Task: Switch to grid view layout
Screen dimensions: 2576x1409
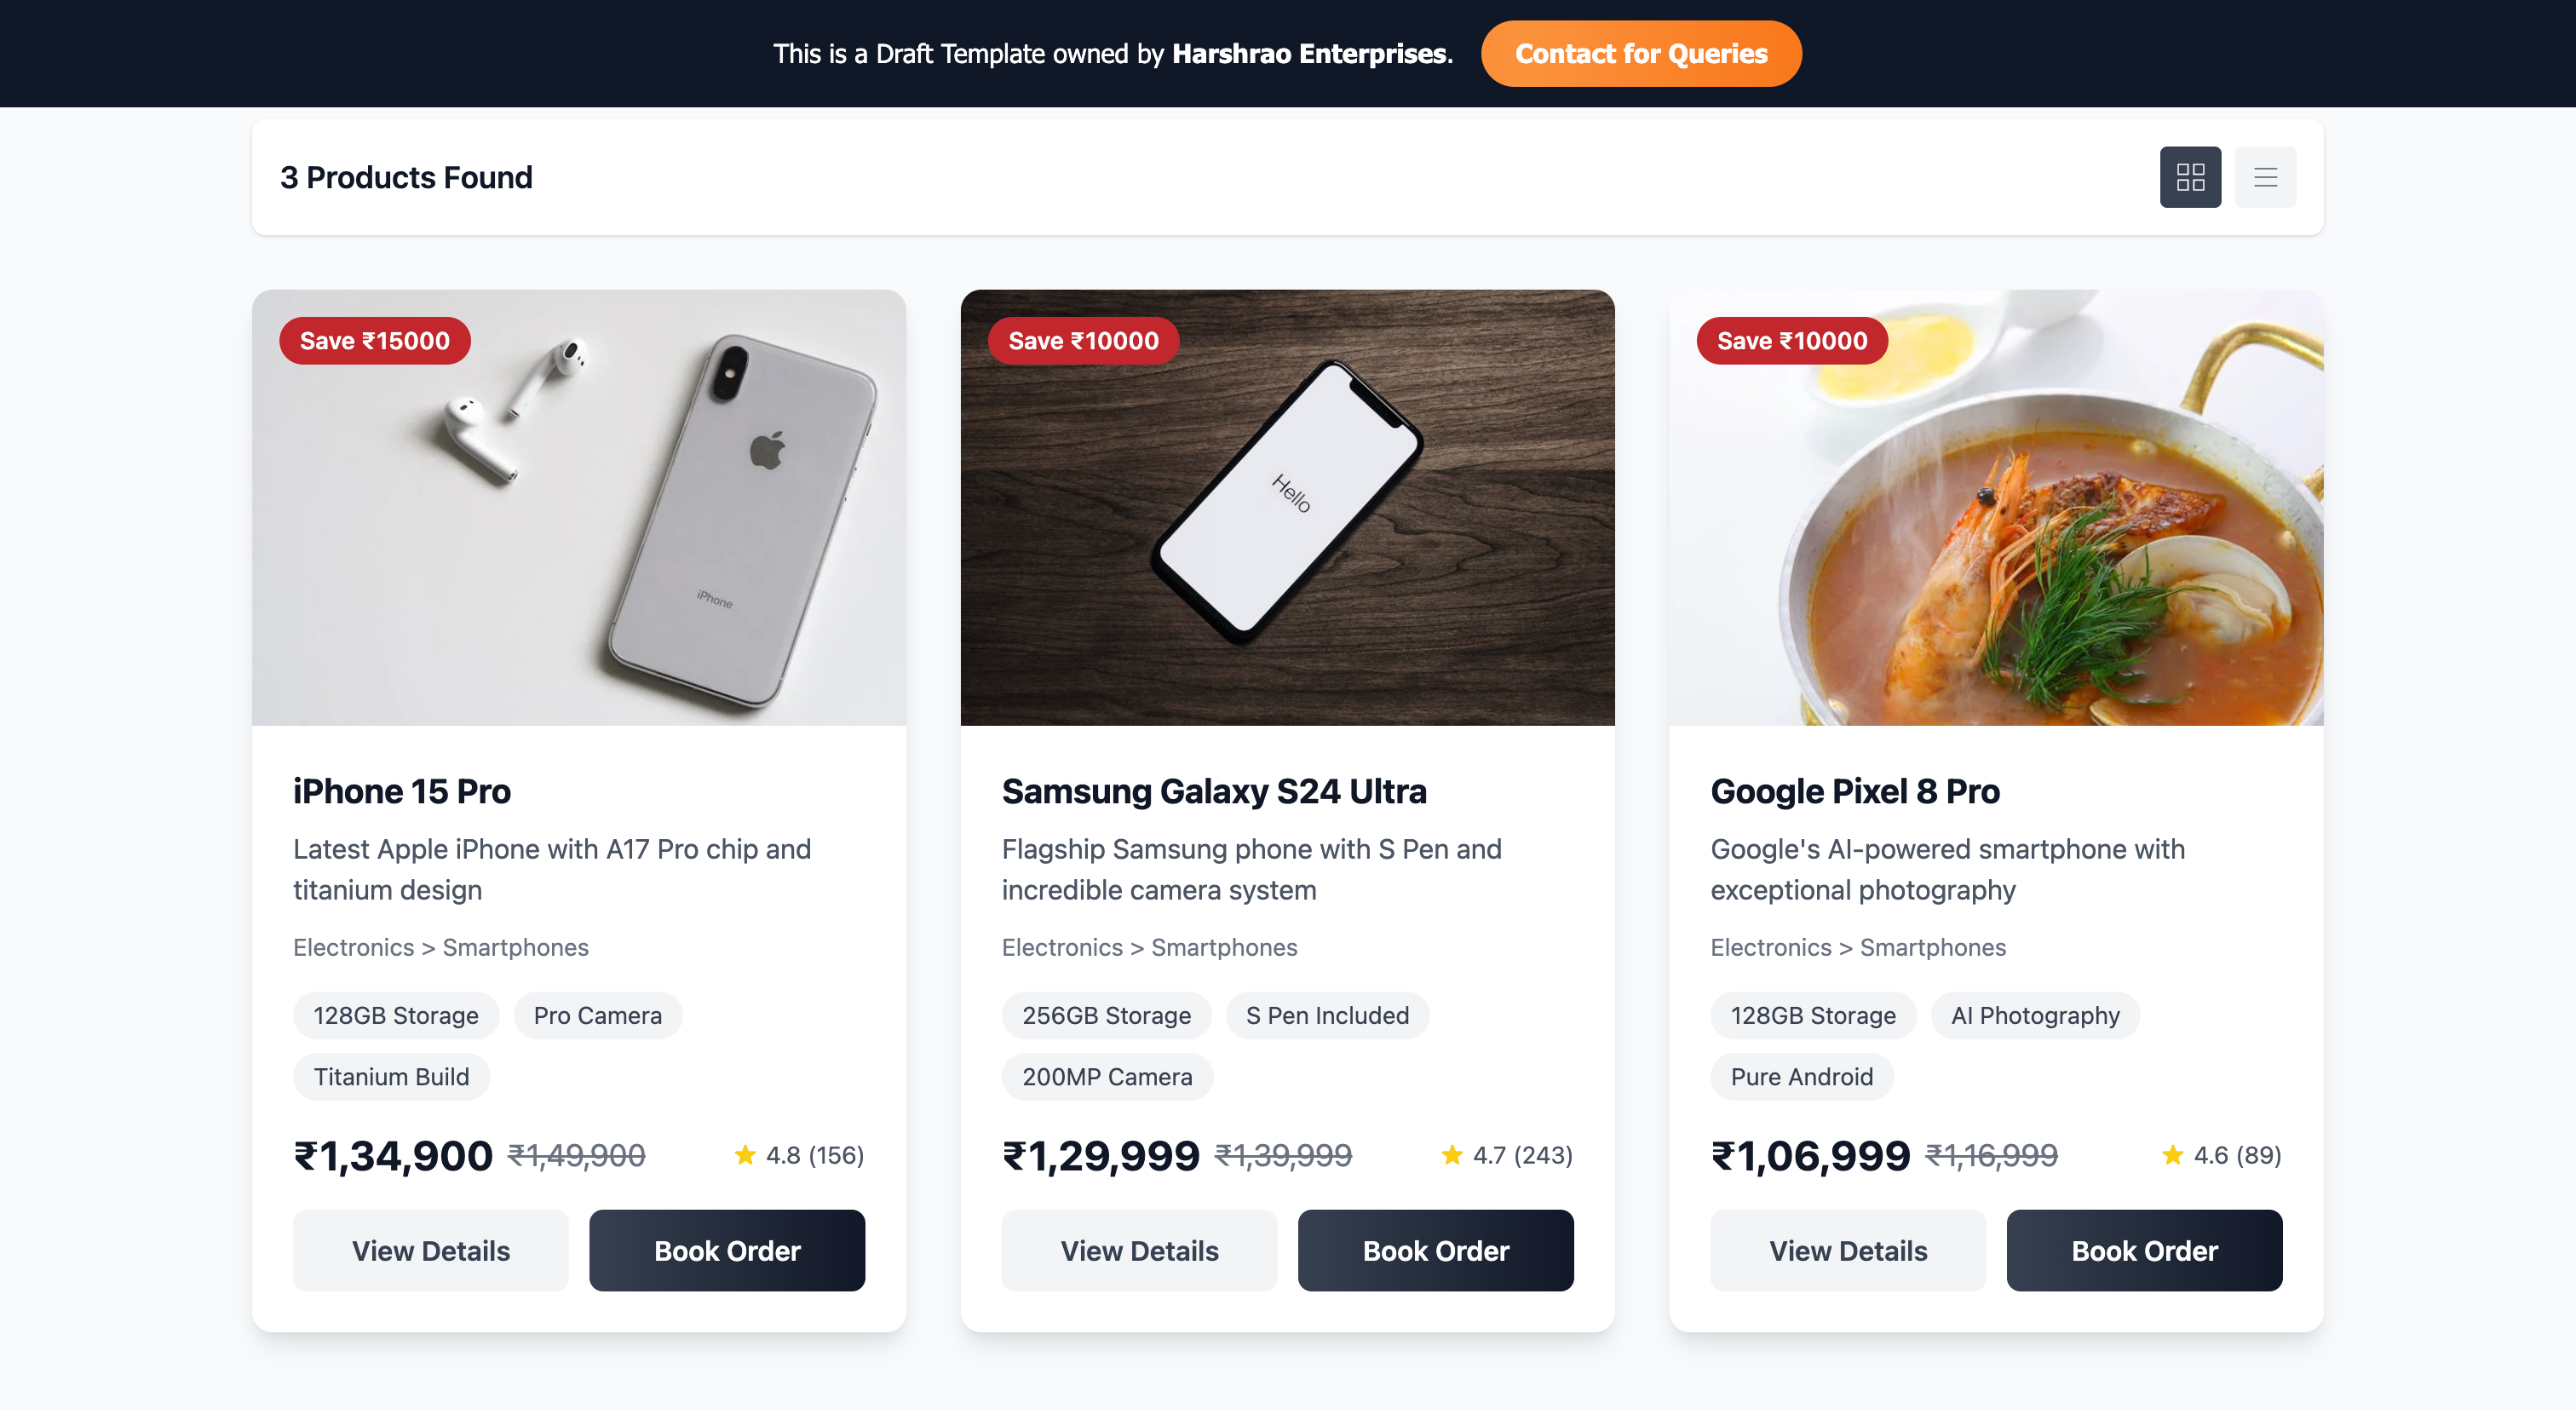Action: (2190, 176)
